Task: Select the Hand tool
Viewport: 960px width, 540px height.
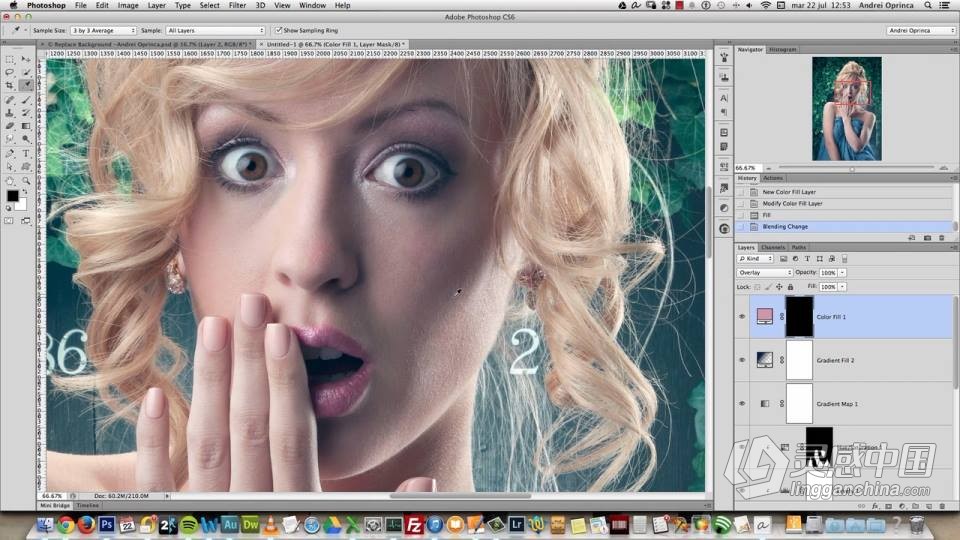Action: click(10, 181)
